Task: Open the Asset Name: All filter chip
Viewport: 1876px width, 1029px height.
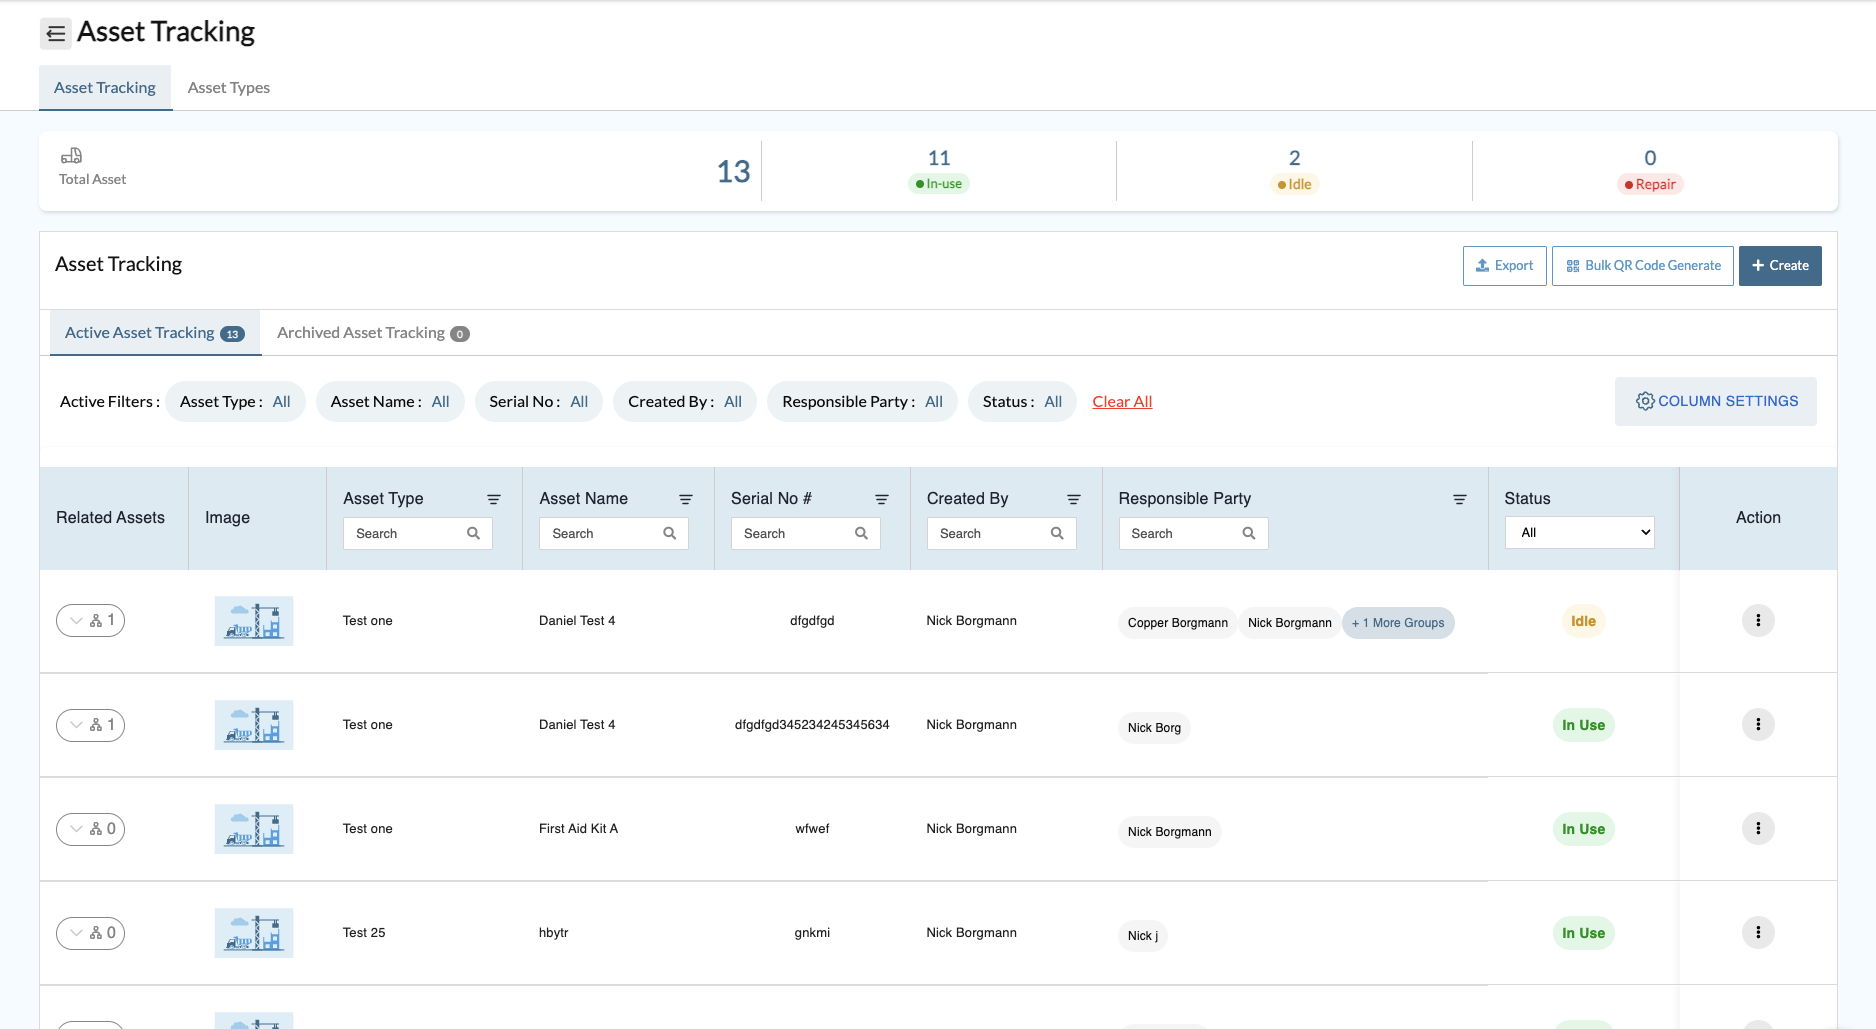Action: [x=390, y=401]
